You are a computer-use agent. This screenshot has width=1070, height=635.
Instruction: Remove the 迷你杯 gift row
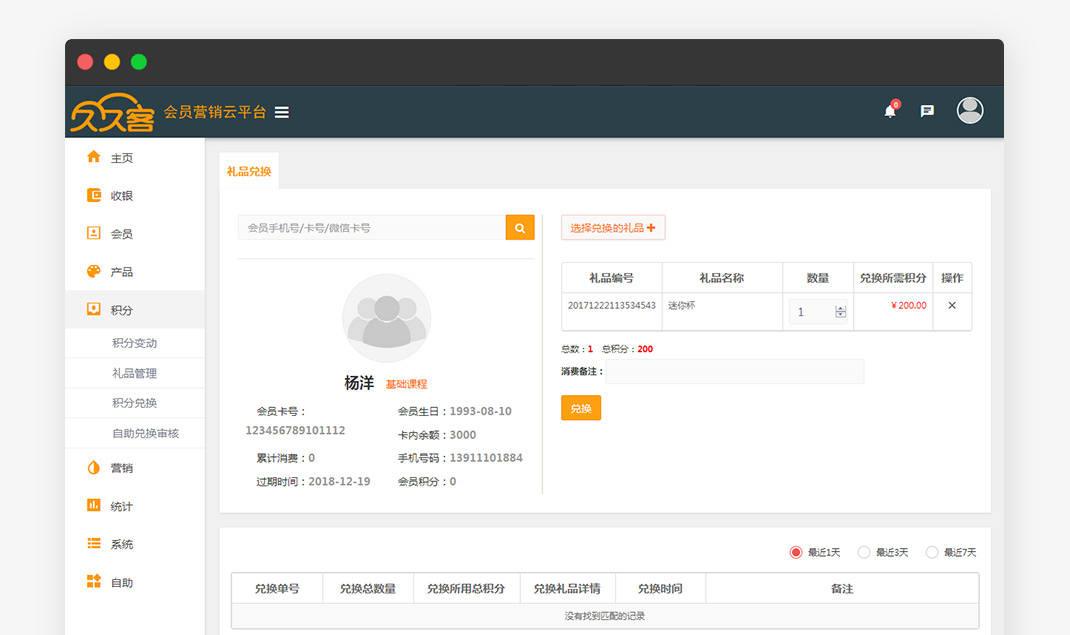coord(952,306)
